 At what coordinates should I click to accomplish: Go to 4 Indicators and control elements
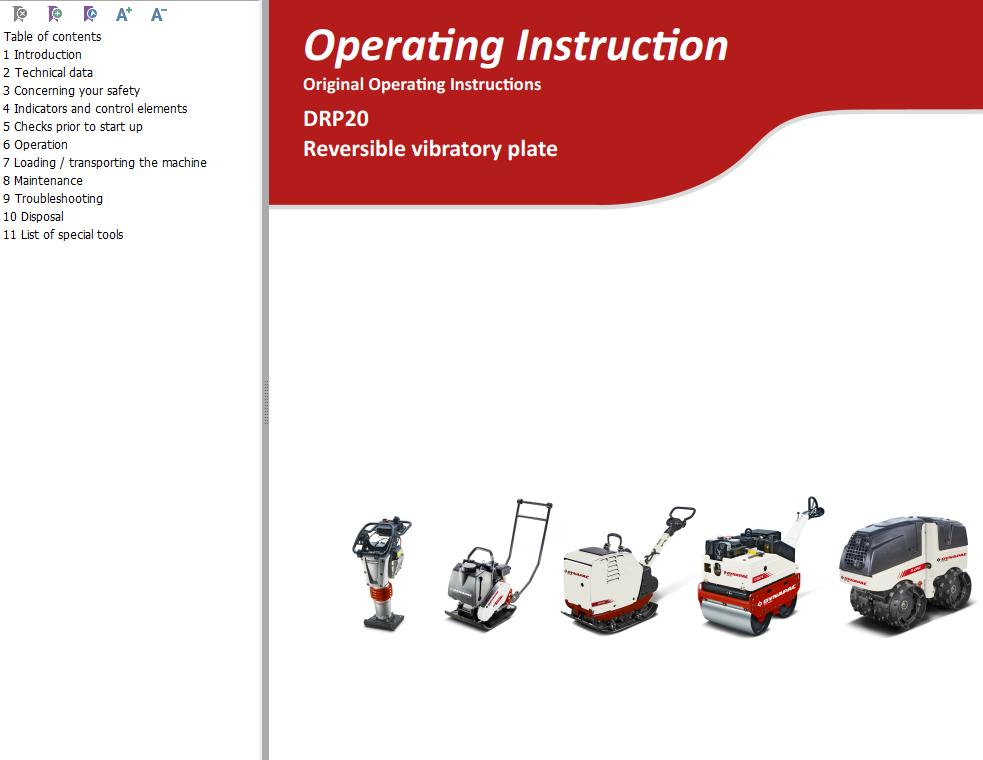coord(95,108)
